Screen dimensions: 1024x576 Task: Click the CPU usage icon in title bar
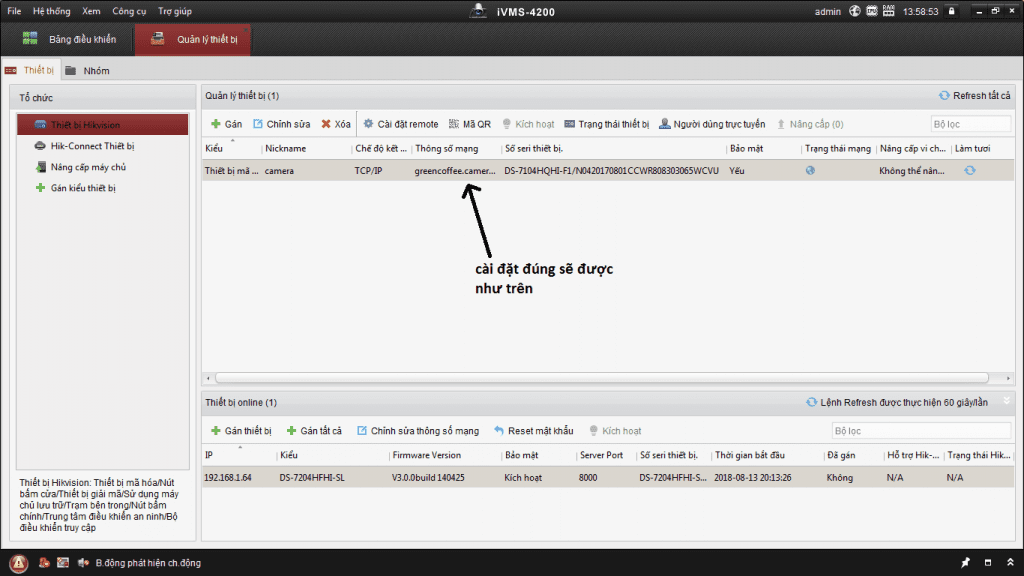(872, 11)
